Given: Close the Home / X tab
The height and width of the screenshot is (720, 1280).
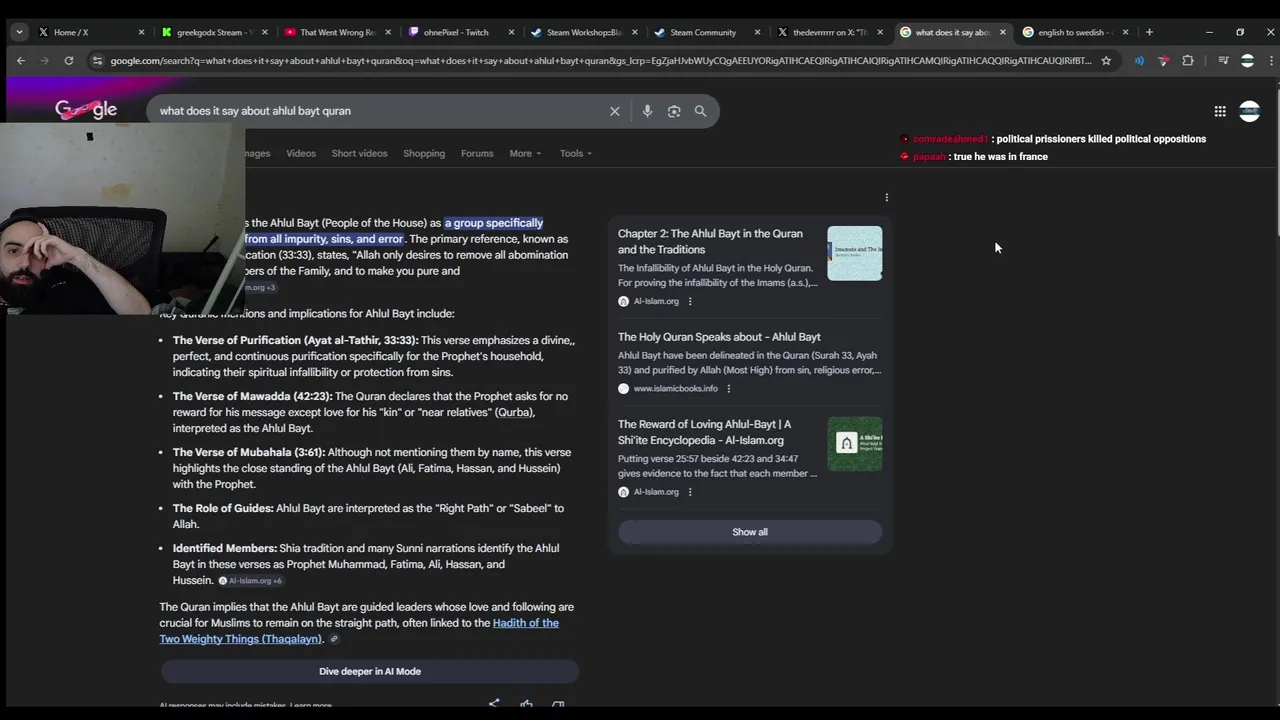Looking at the screenshot, I should [141, 32].
